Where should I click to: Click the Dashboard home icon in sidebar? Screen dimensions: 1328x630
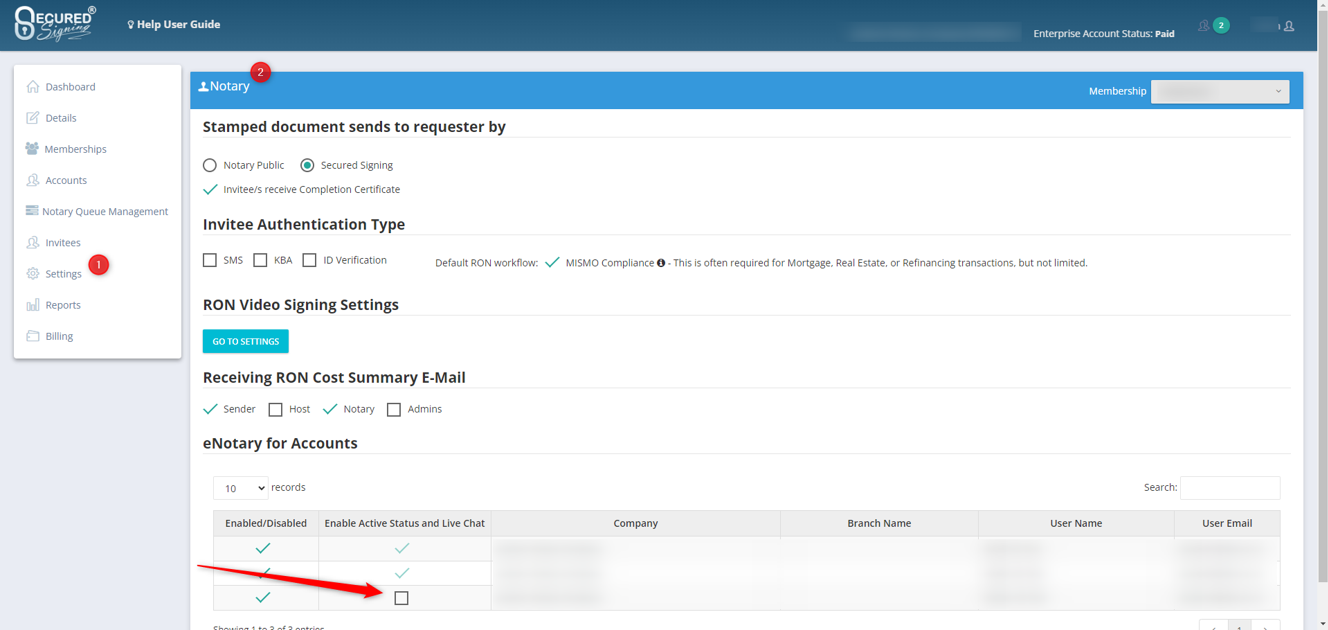coord(33,87)
